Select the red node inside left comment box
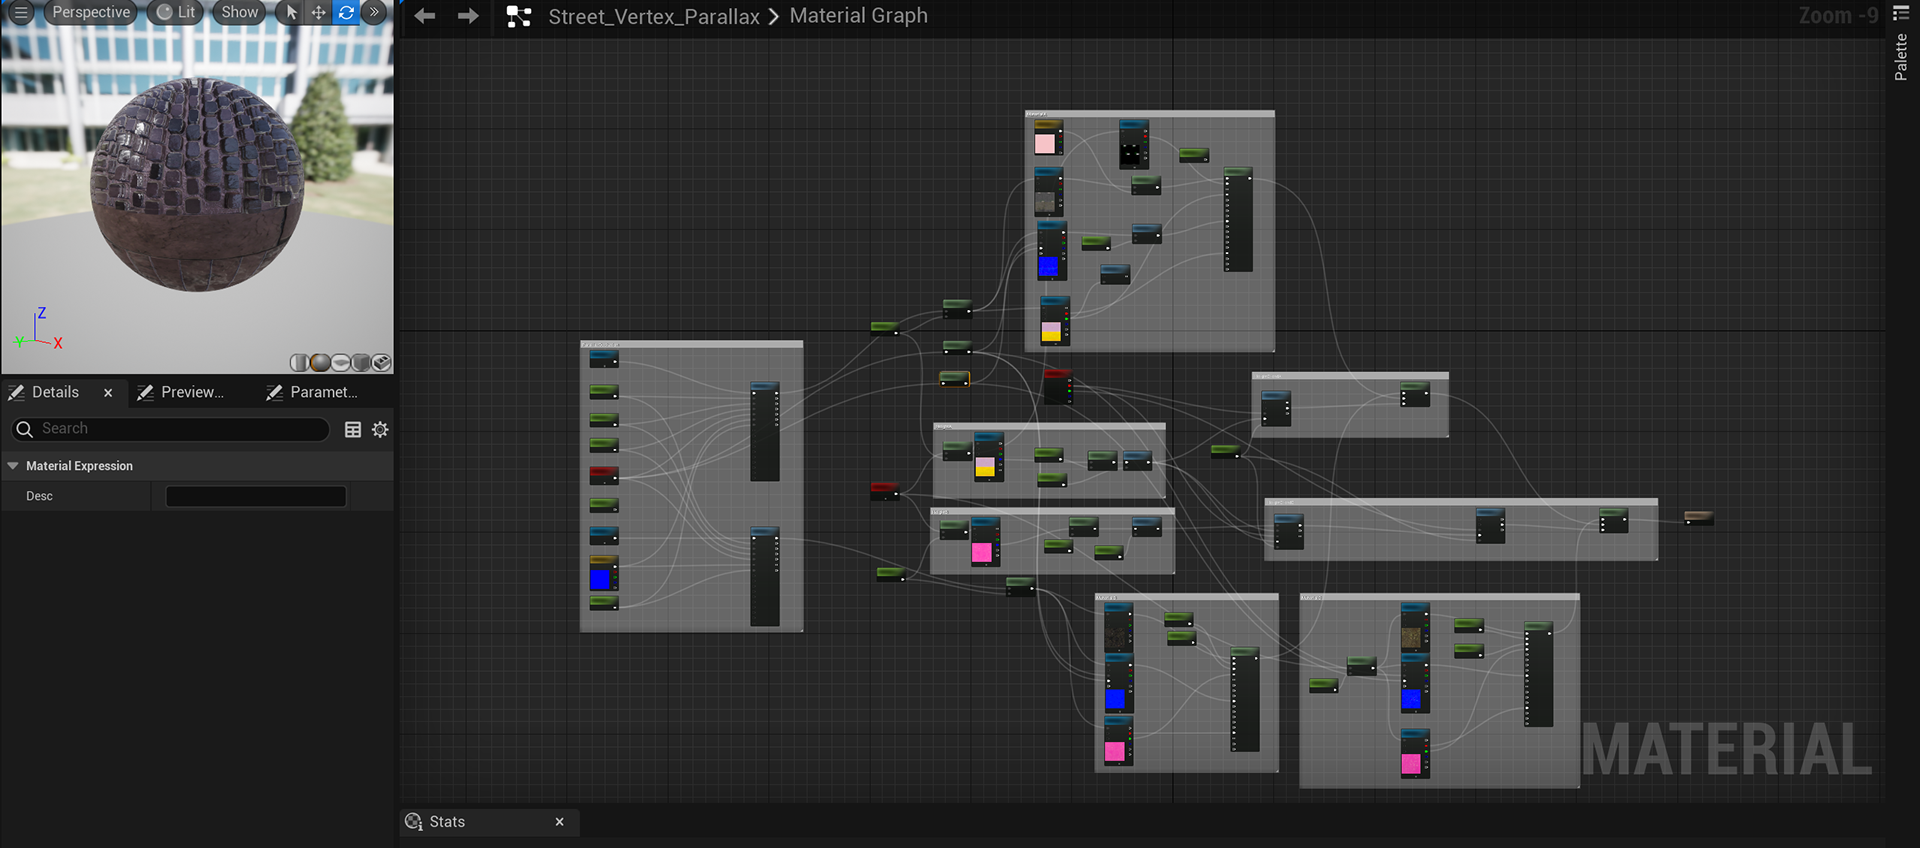The height and width of the screenshot is (848, 1920). tap(604, 475)
